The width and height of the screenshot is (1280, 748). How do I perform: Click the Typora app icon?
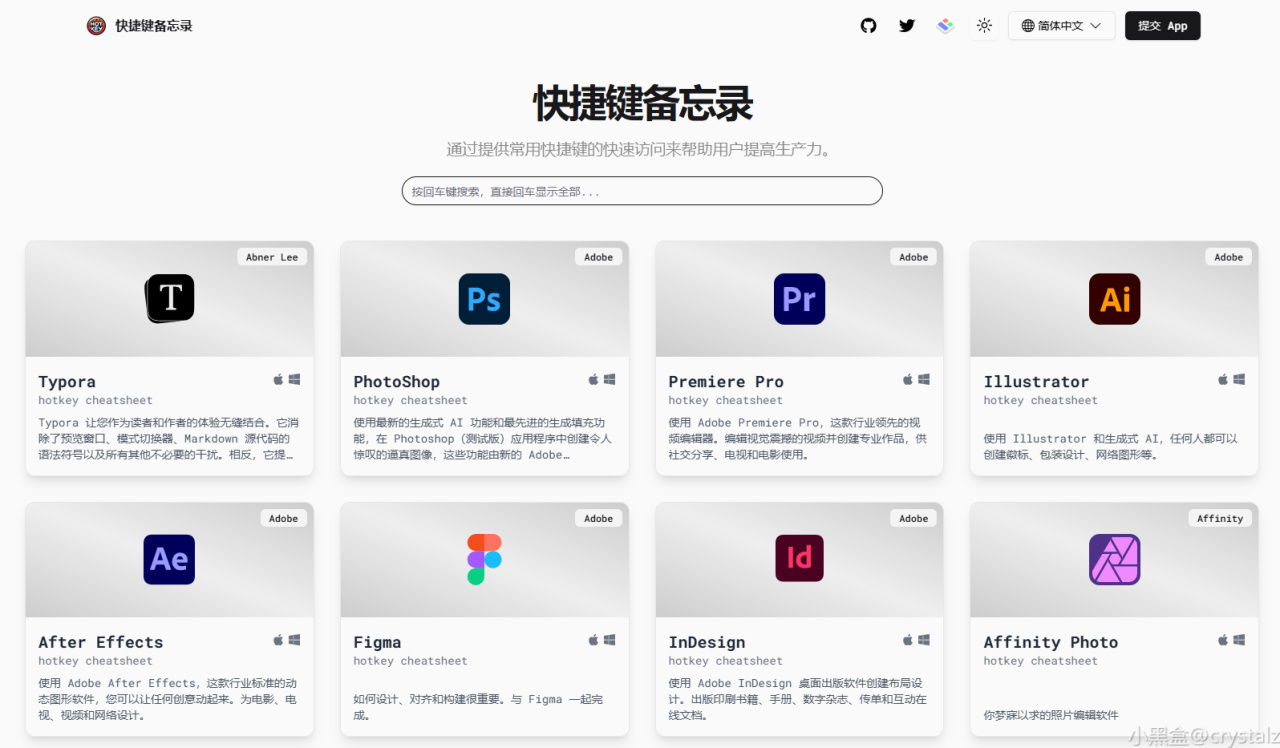(x=170, y=299)
